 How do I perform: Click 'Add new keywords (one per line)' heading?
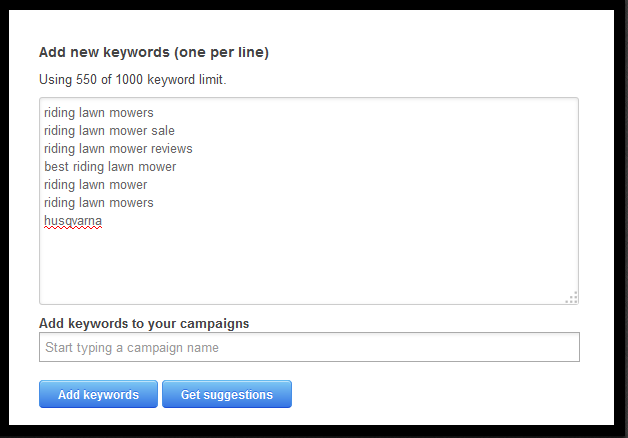(x=154, y=52)
